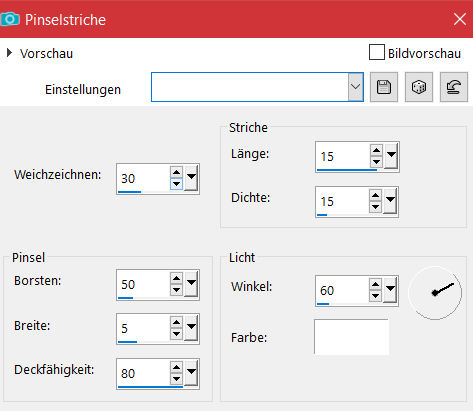Decrease Deckfähigkeit value with down arrow
This screenshot has width=473, height=411.
point(176,379)
